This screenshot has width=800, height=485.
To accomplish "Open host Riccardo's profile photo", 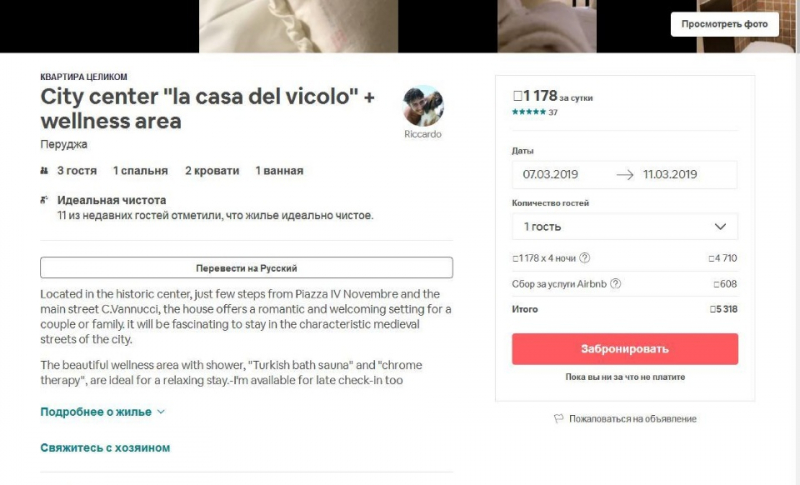I will pos(423,106).
